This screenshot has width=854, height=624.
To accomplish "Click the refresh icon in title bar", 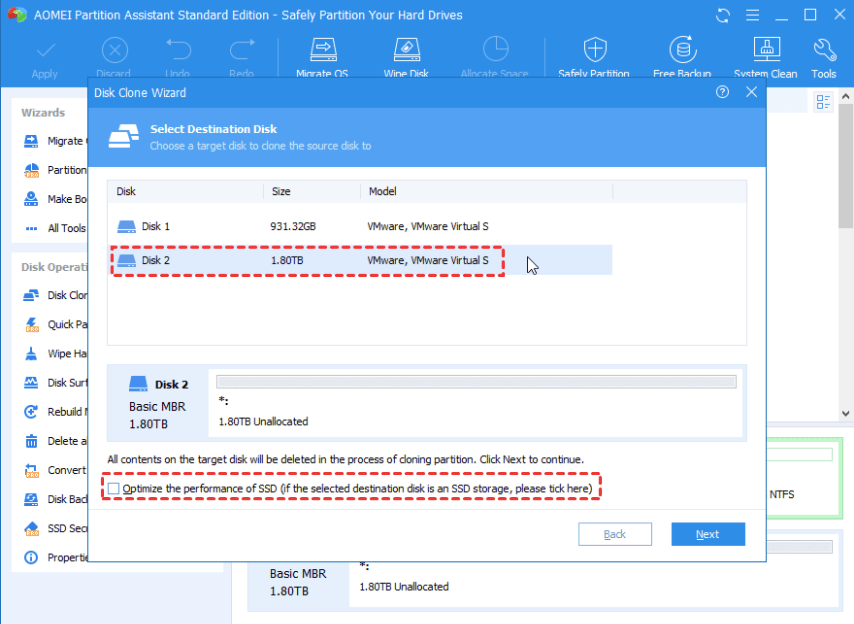I will click(723, 15).
